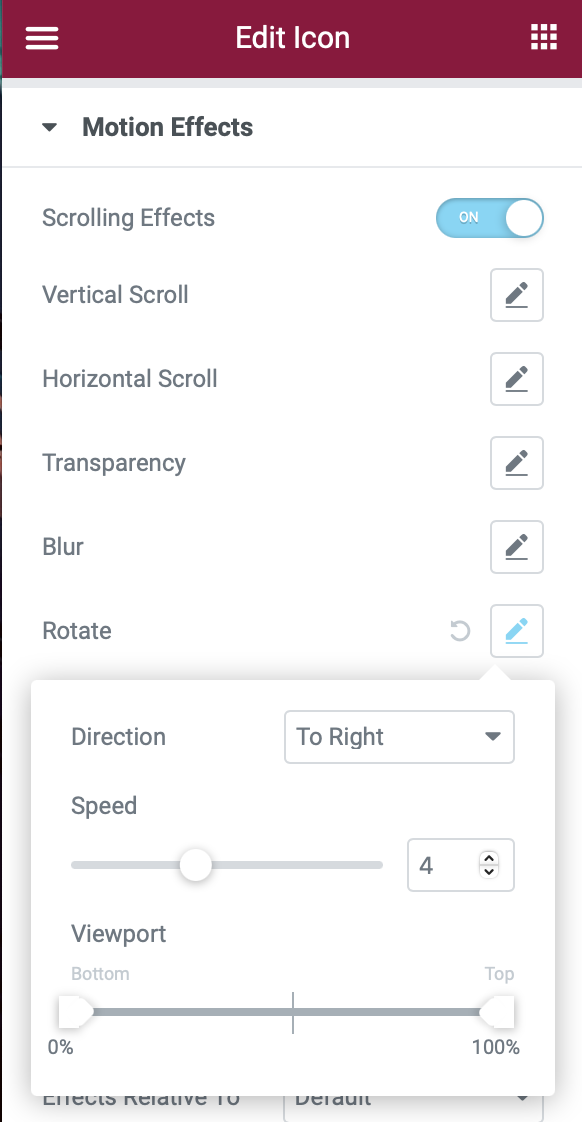Increase Speed value with up arrow
Screen dimensions: 582x1122
click(489, 858)
